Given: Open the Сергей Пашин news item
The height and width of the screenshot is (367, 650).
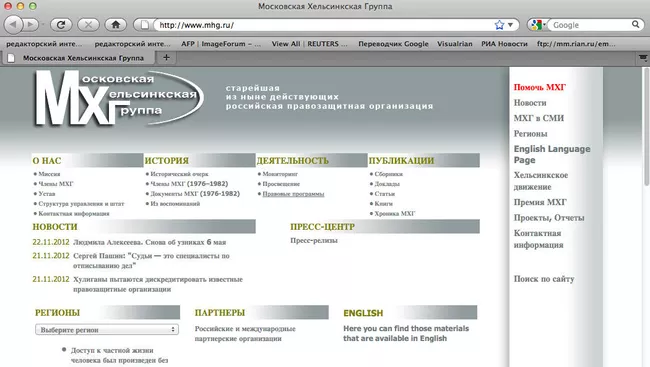Looking at the screenshot, I should pos(151,260).
